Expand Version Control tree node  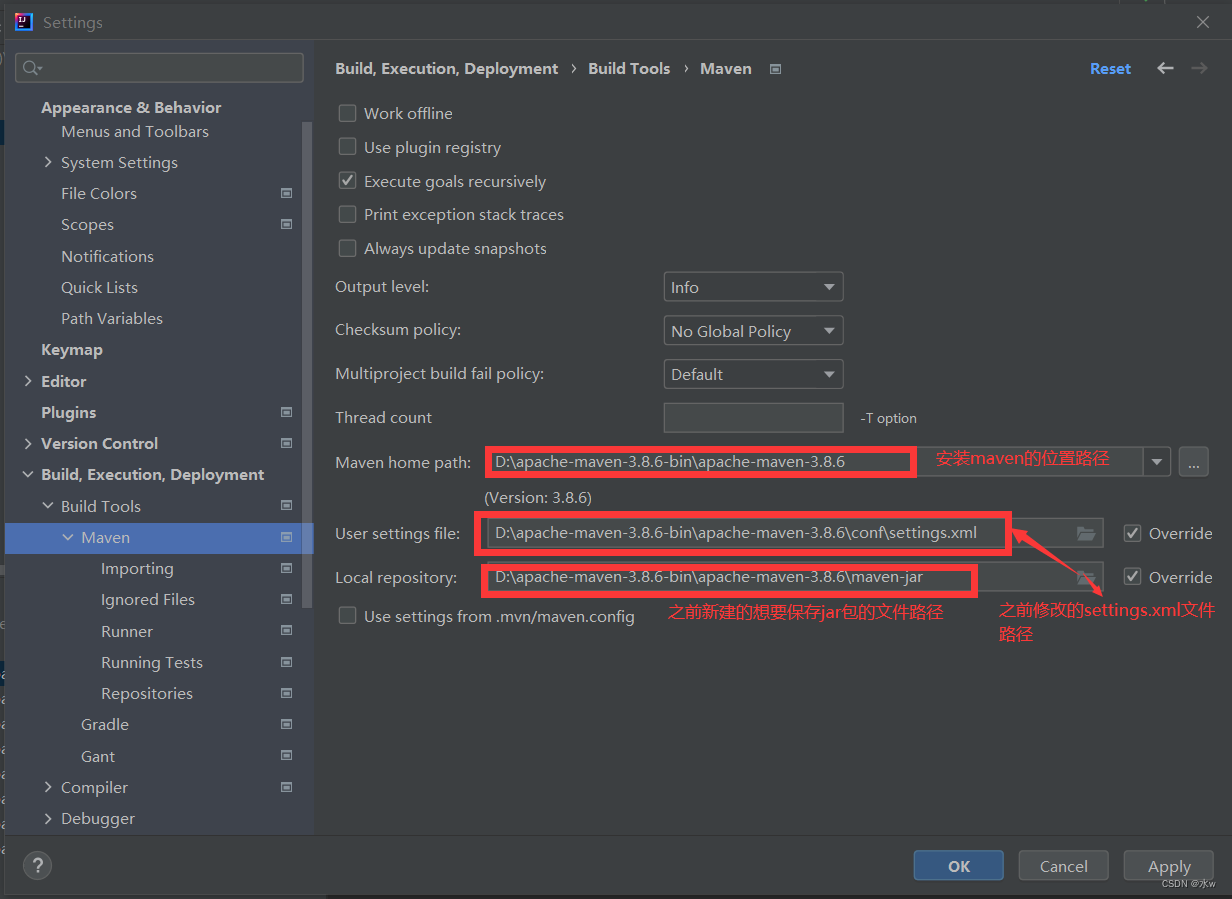[28, 443]
